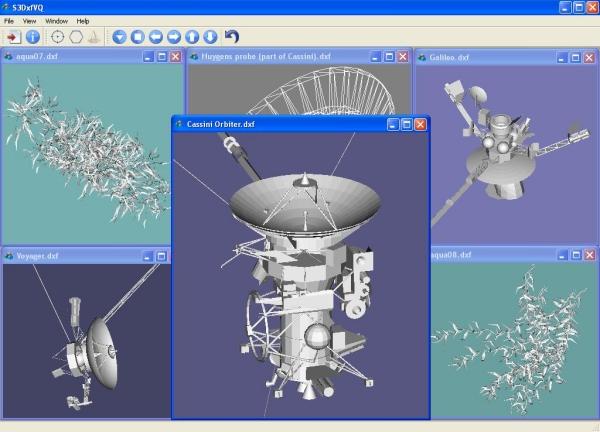Image resolution: width=600 pixels, height=432 pixels.
Task: Click the S3DxfVQ app icon in title bar
Action: [x=5, y=7]
